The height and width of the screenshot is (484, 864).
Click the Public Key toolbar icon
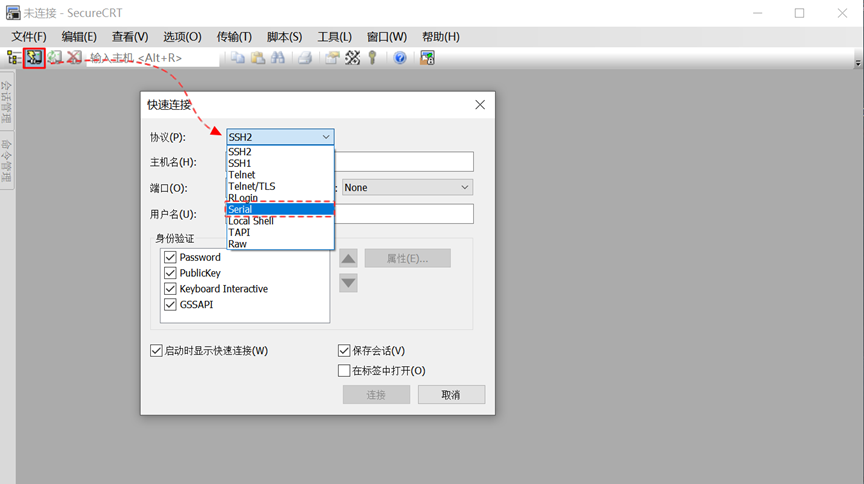click(x=372, y=57)
